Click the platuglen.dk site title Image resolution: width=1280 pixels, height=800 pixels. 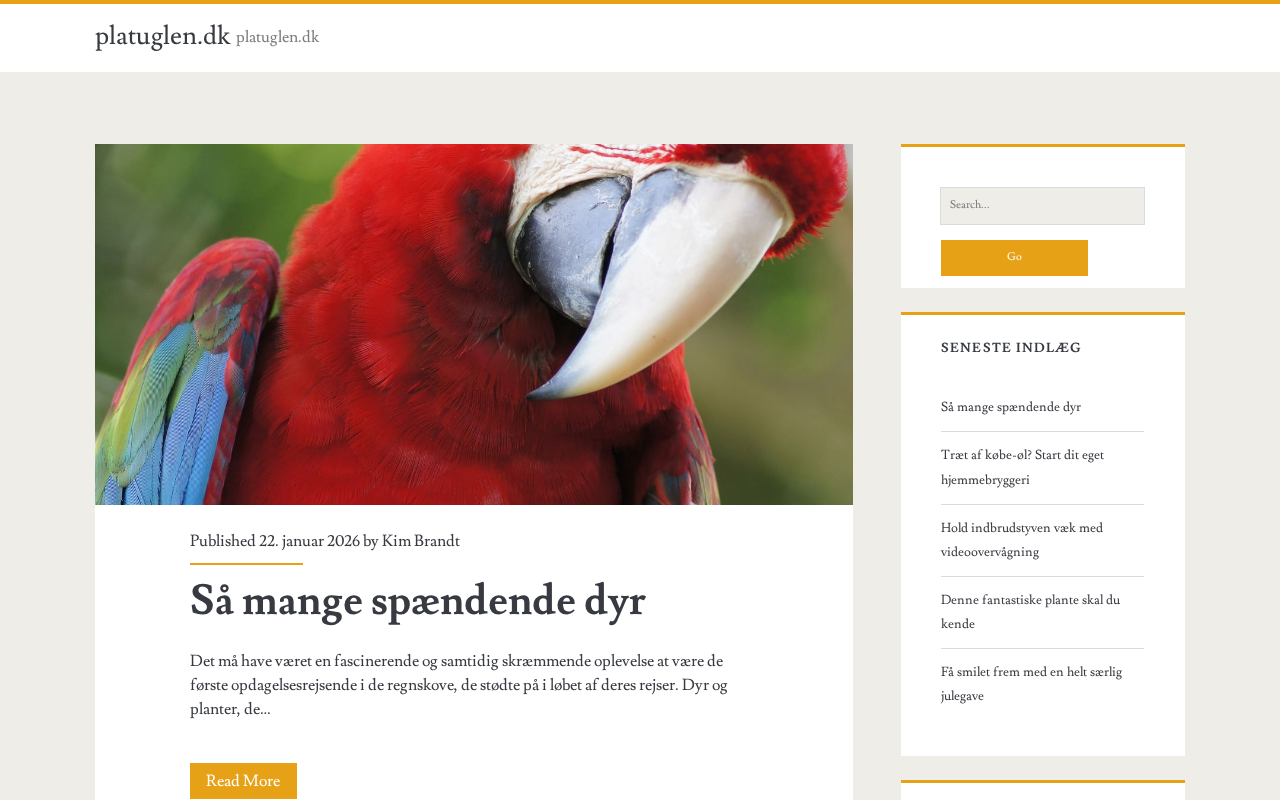[x=162, y=36]
